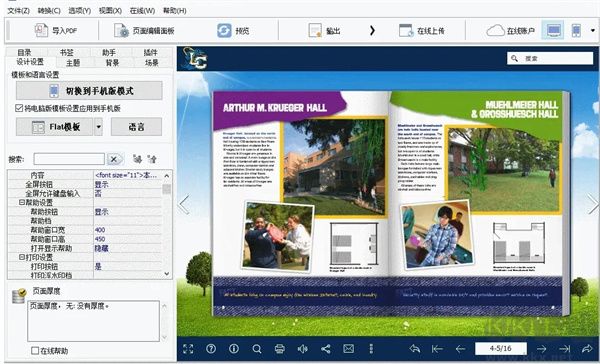Image resolution: width=600 pixels, height=364 pixels.
Task: Collapse the 帮助设置 tree group
Action: pyautogui.click(x=21, y=202)
